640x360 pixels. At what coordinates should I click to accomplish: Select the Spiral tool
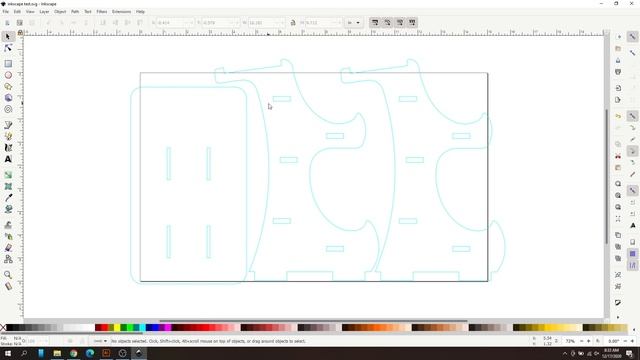pyautogui.click(x=8, y=109)
